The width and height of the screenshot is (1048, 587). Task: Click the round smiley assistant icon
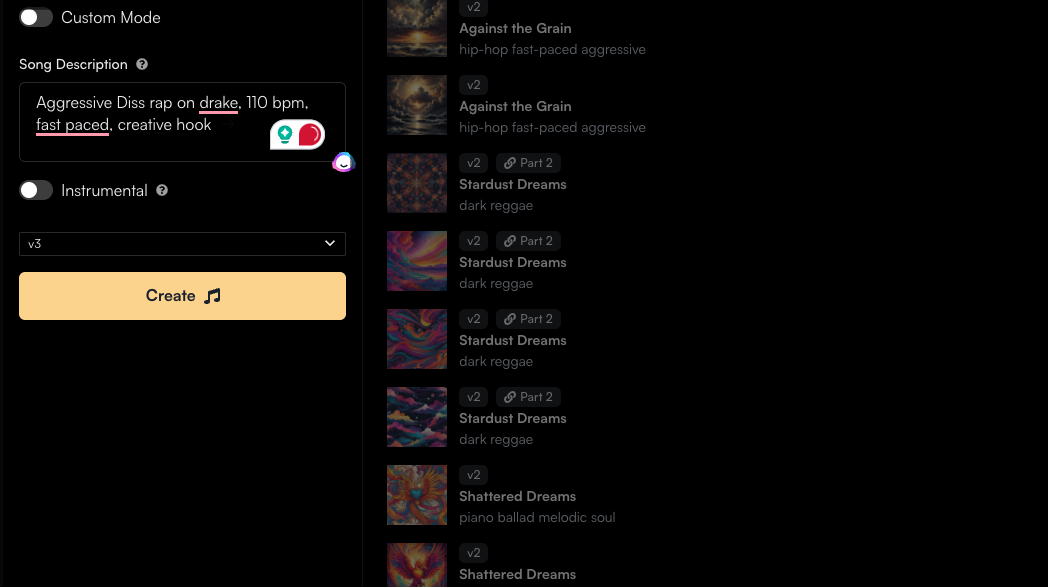pos(344,162)
